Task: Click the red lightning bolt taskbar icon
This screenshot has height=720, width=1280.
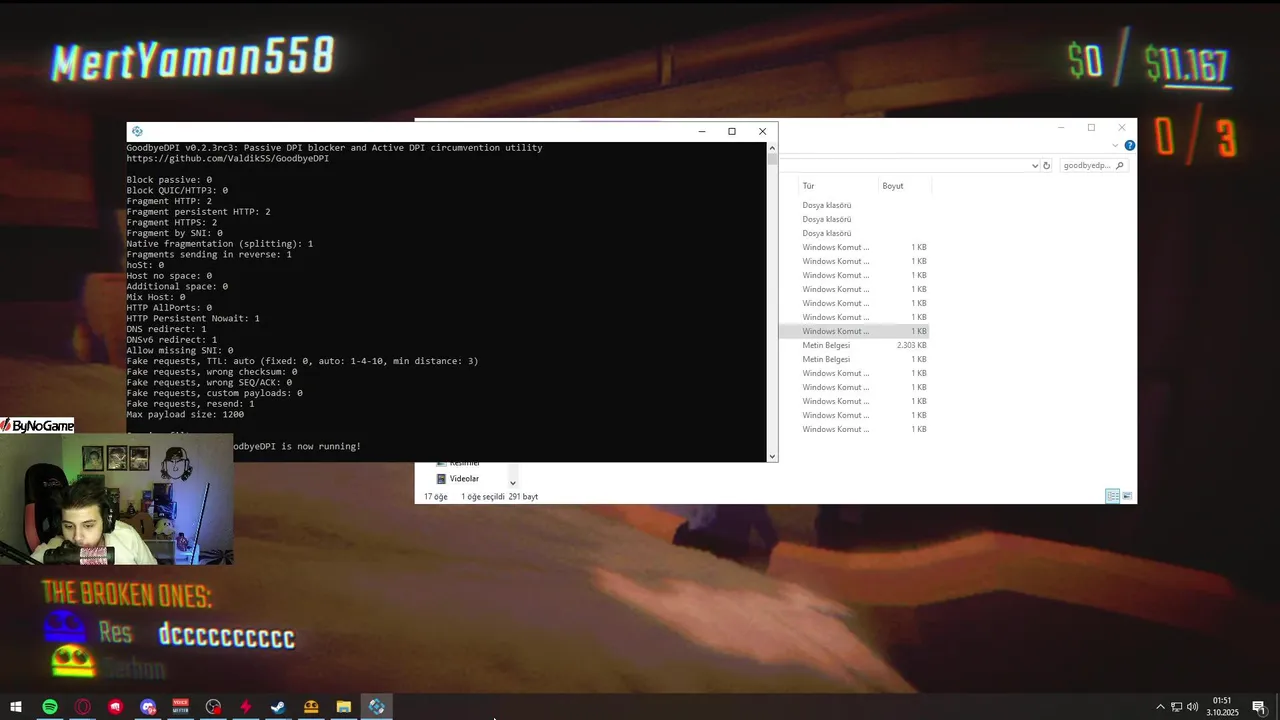Action: point(246,707)
